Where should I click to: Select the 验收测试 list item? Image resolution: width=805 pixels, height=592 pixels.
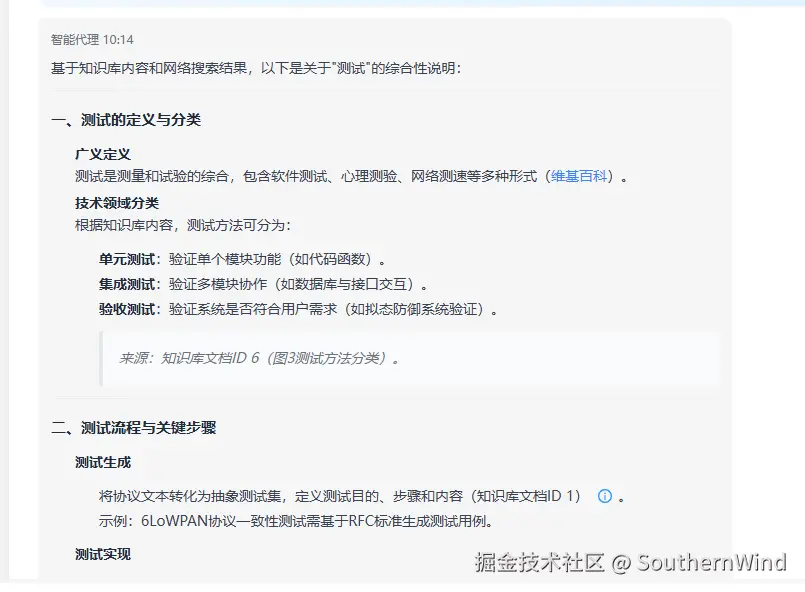[298, 309]
